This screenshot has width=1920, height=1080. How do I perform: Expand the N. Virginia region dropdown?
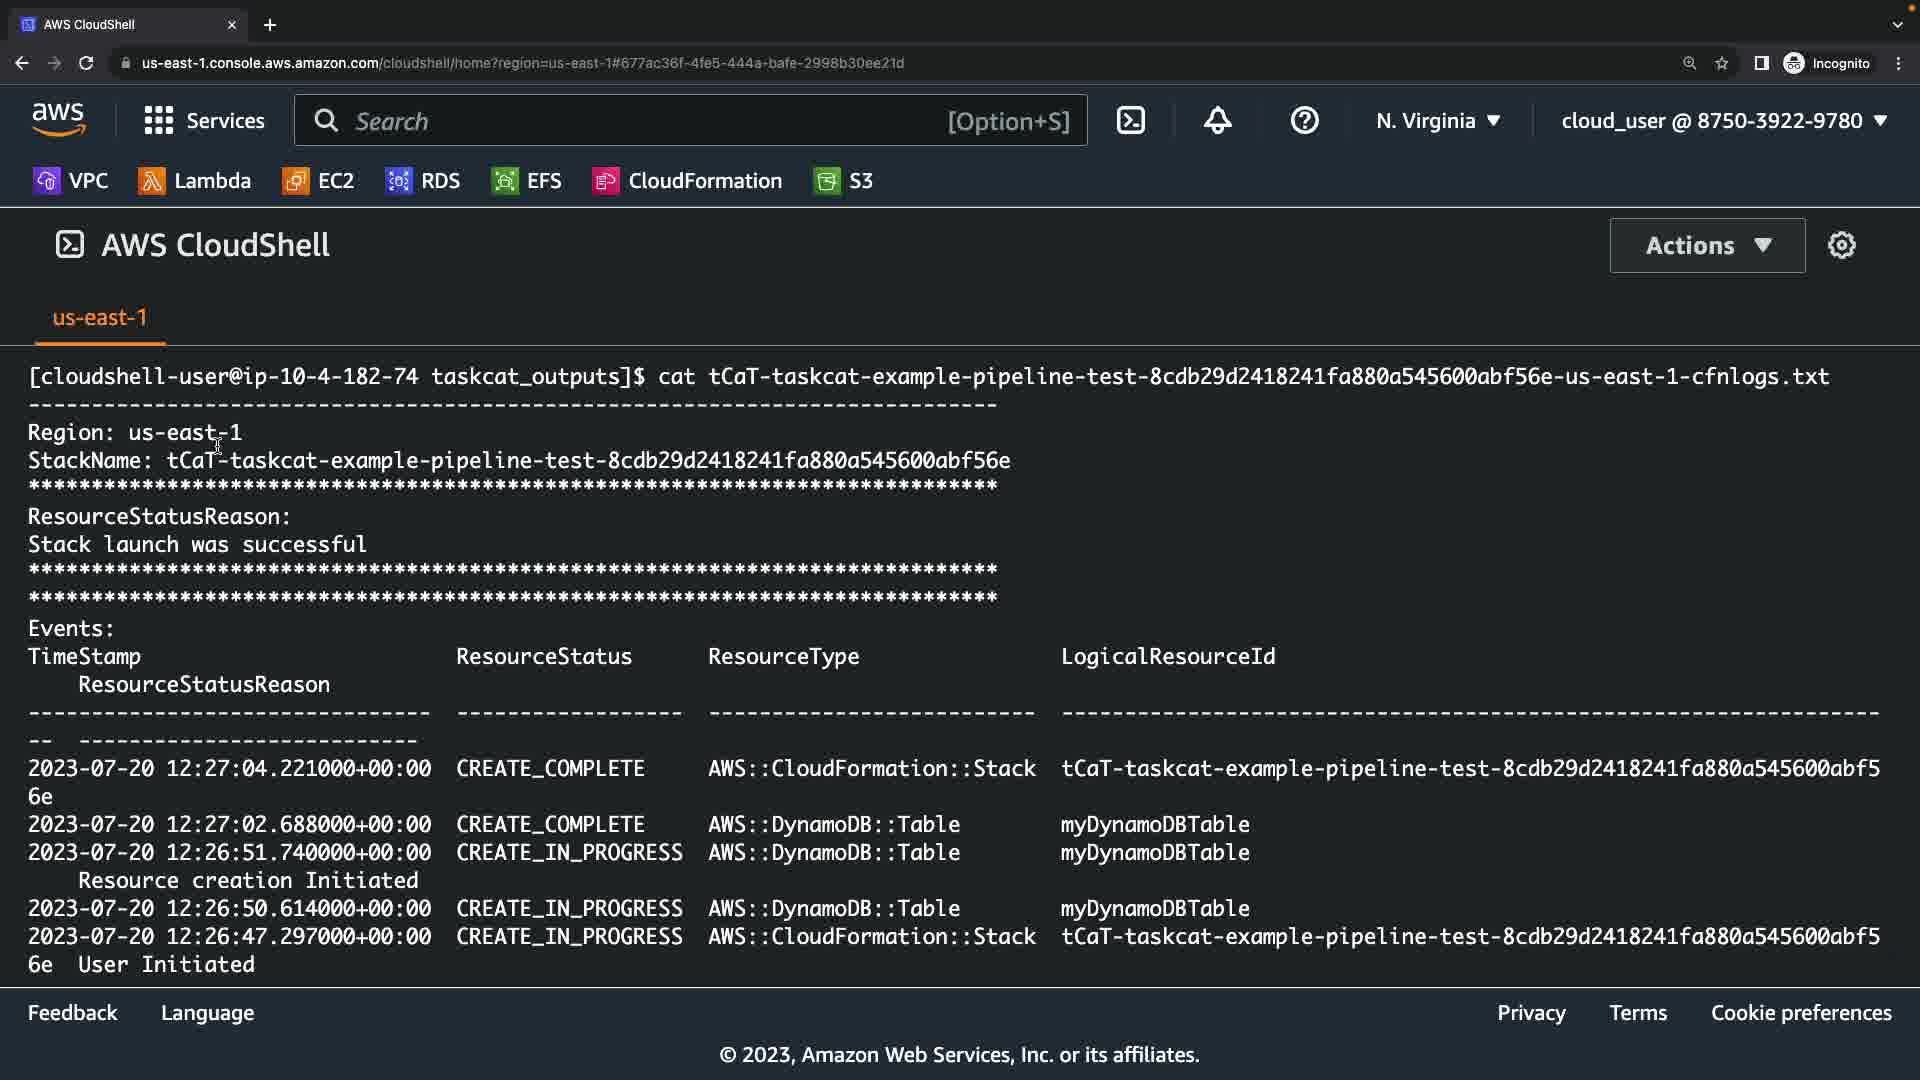coord(1438,121)
